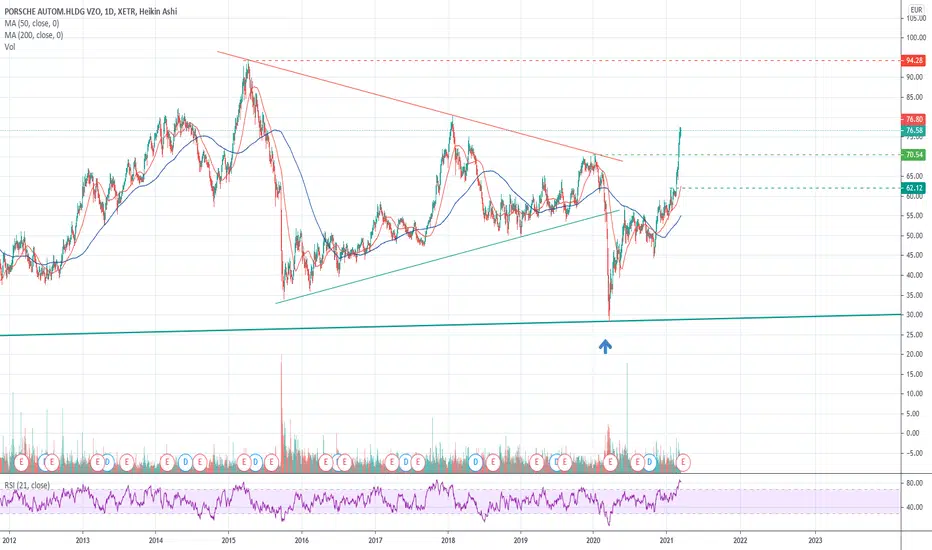The width and height of the screenshot is (932, 550).
Task: Click the green 62.12 price label
Action: (914, 188)
